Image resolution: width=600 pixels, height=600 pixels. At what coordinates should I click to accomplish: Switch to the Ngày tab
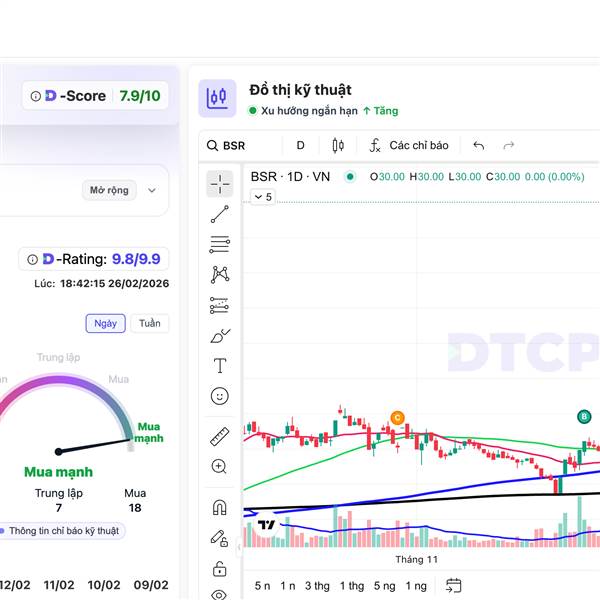(106, 323)
